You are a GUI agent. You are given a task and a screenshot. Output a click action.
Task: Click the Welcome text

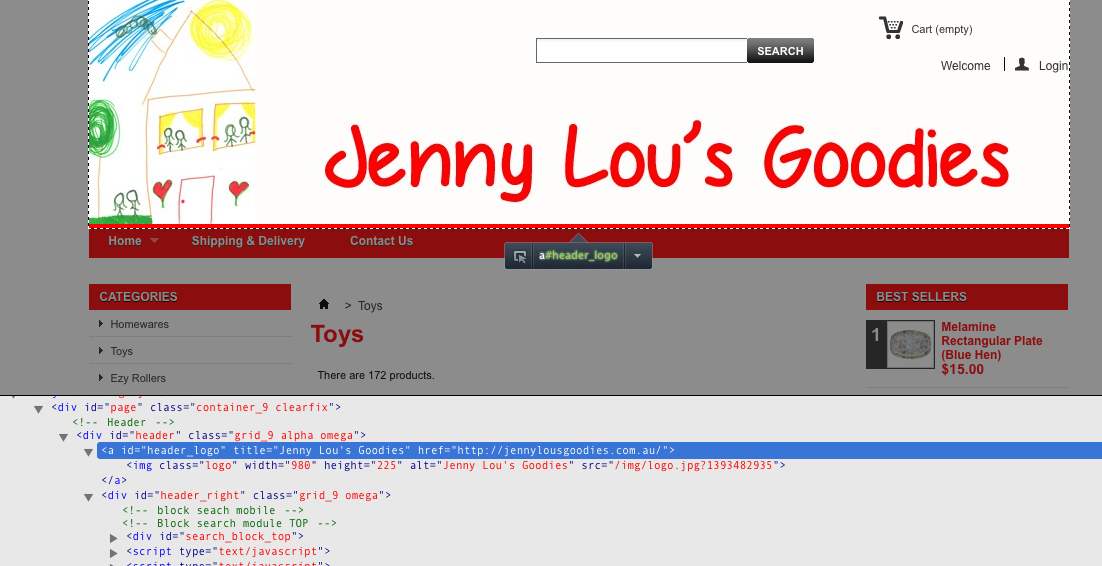966,66
